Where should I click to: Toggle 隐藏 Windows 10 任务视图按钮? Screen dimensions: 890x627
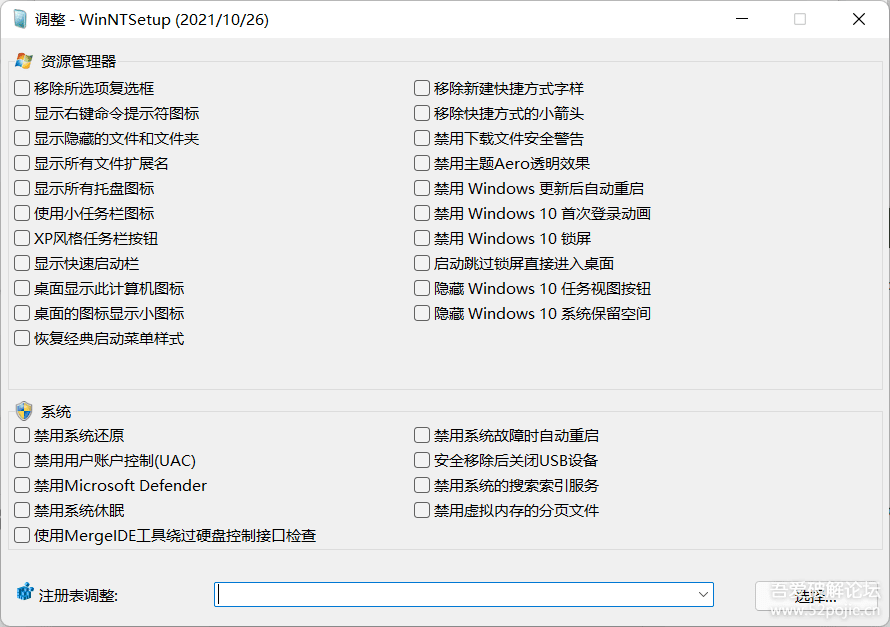click(x=422, y=288)
